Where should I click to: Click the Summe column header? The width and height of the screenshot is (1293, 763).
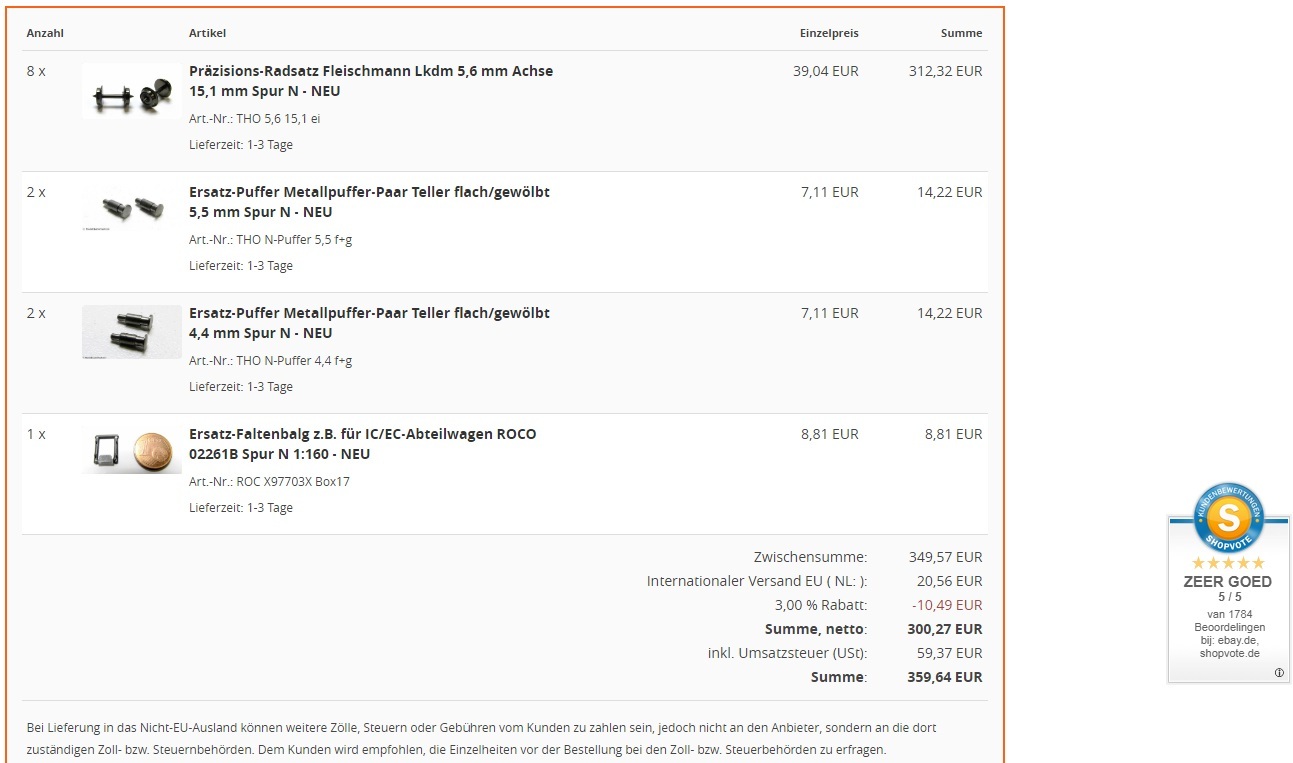(x=962, y=33)
